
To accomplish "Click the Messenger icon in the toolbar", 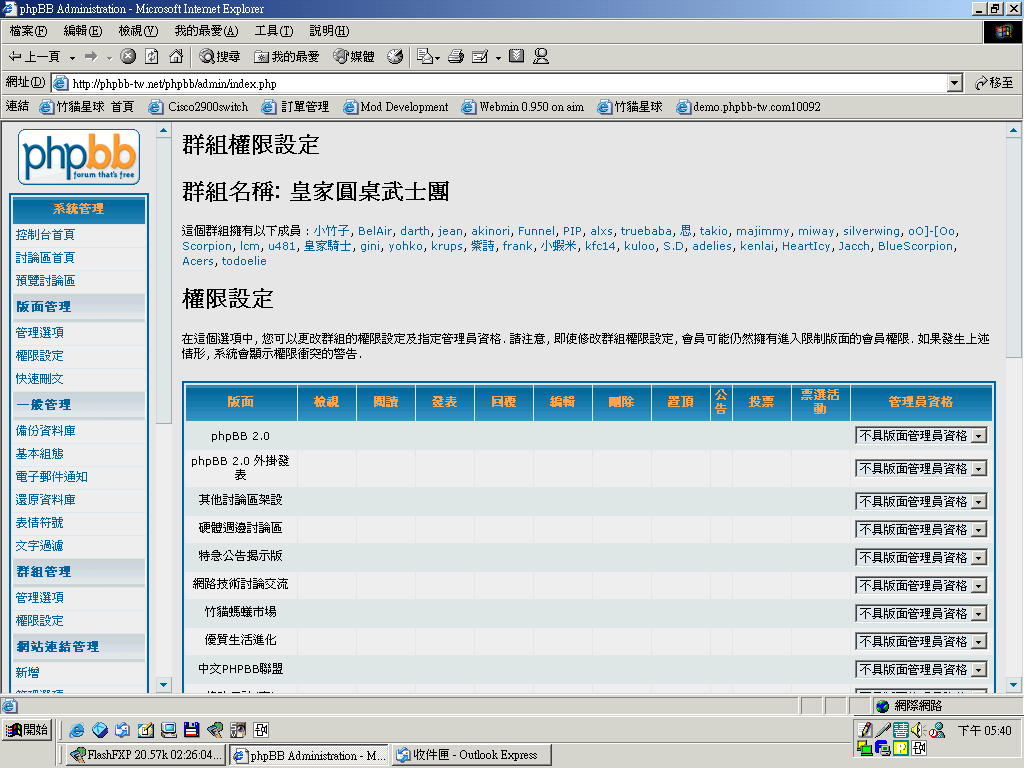I will [541, 57].
